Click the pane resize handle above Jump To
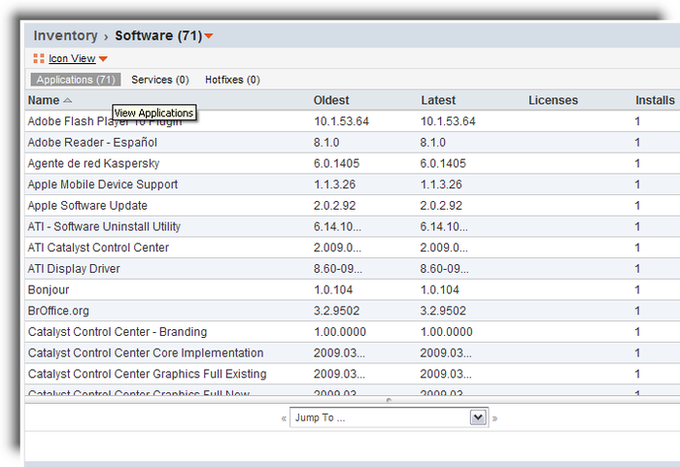The image size is (680, 467). point(389,400)
